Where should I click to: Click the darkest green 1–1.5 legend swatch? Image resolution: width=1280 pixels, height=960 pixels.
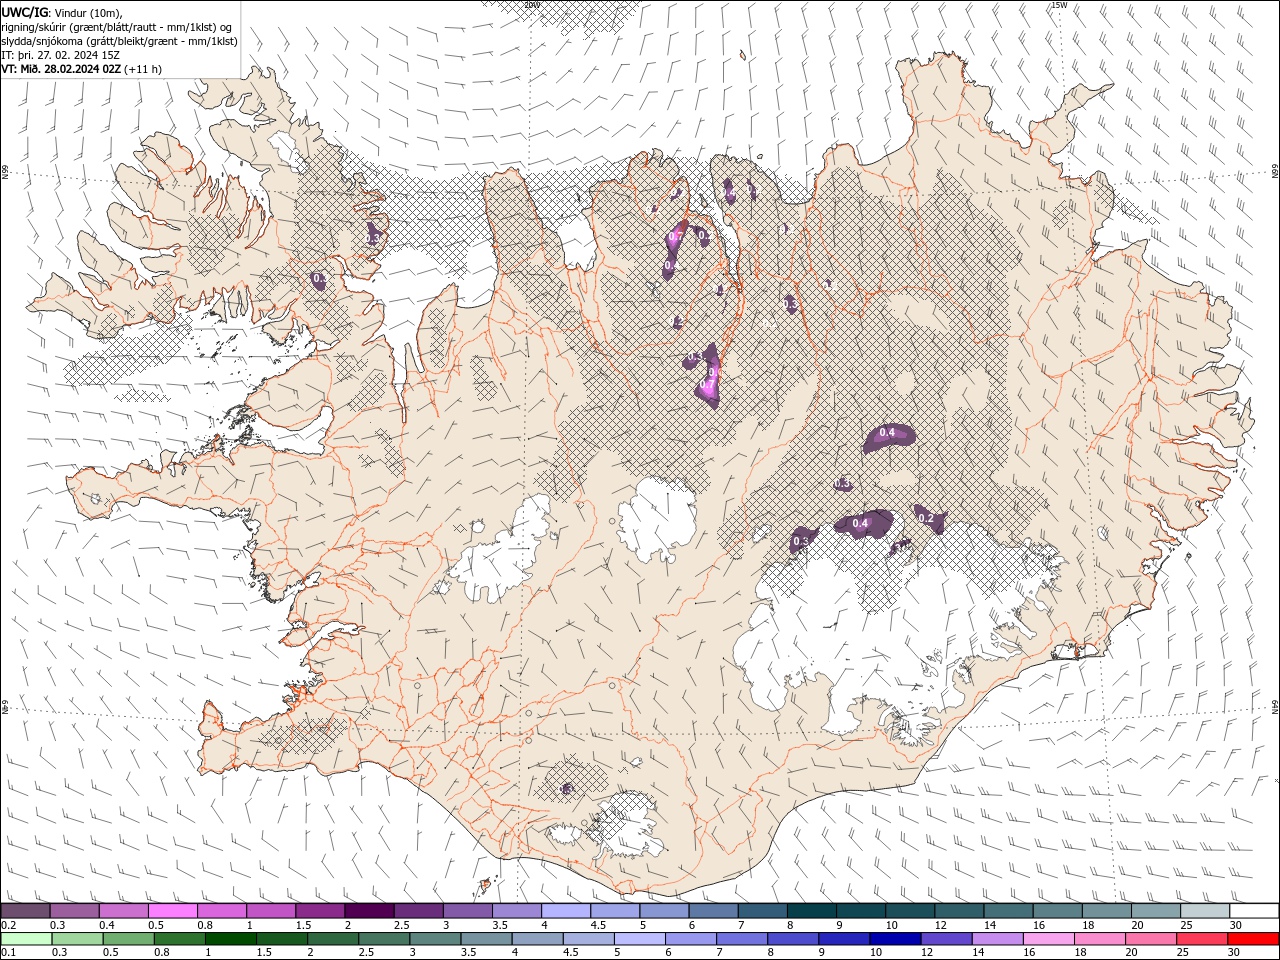click(230, 939)
